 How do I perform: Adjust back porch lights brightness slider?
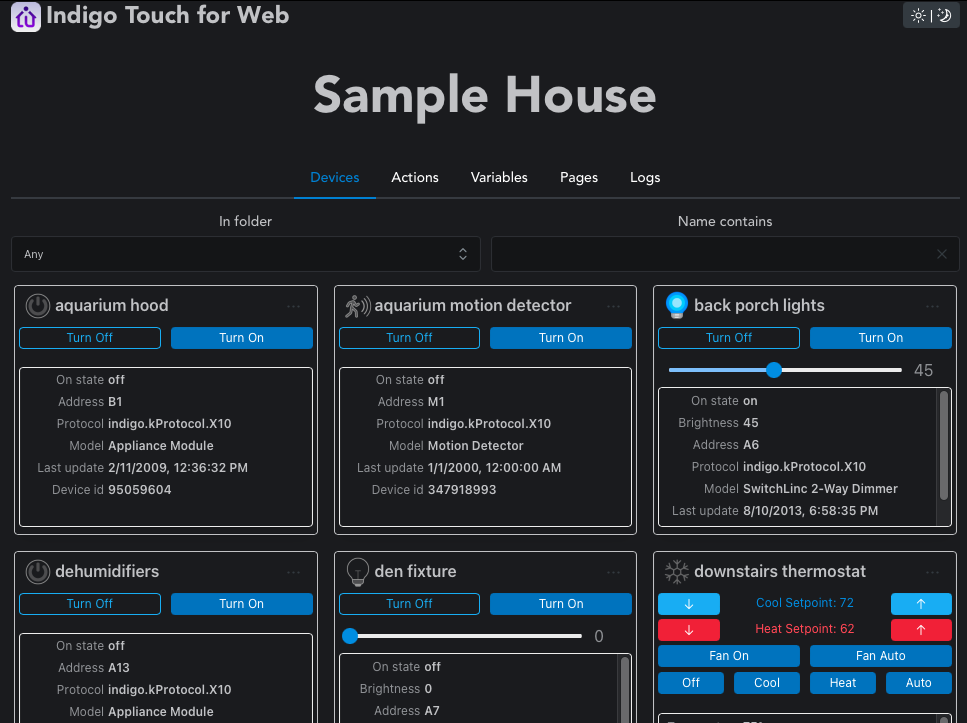(x=785, y=370)
